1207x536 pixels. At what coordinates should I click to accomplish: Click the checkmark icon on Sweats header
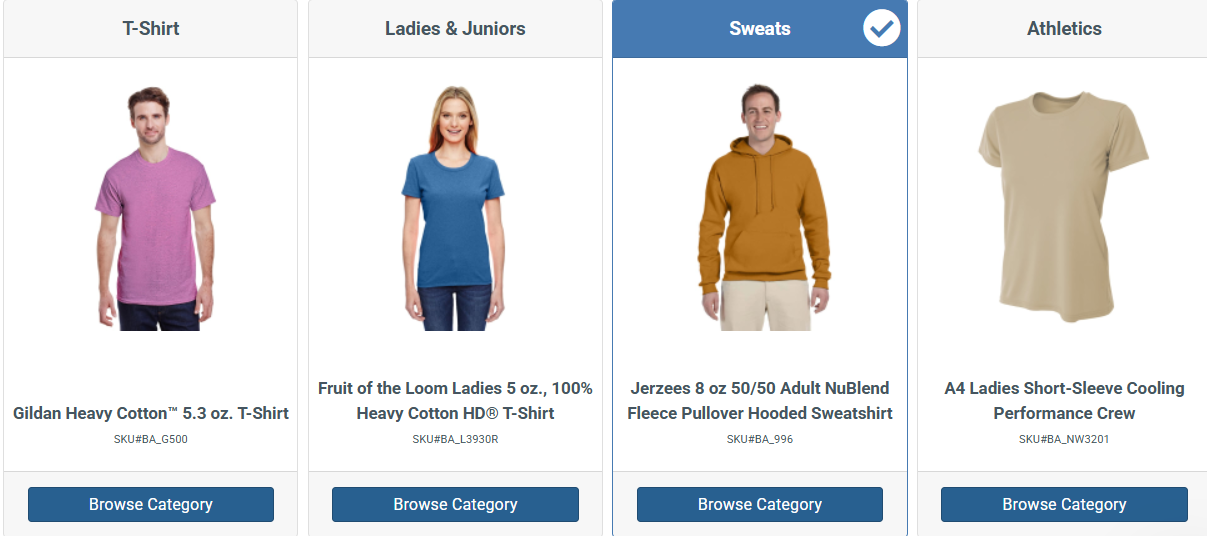882,29
